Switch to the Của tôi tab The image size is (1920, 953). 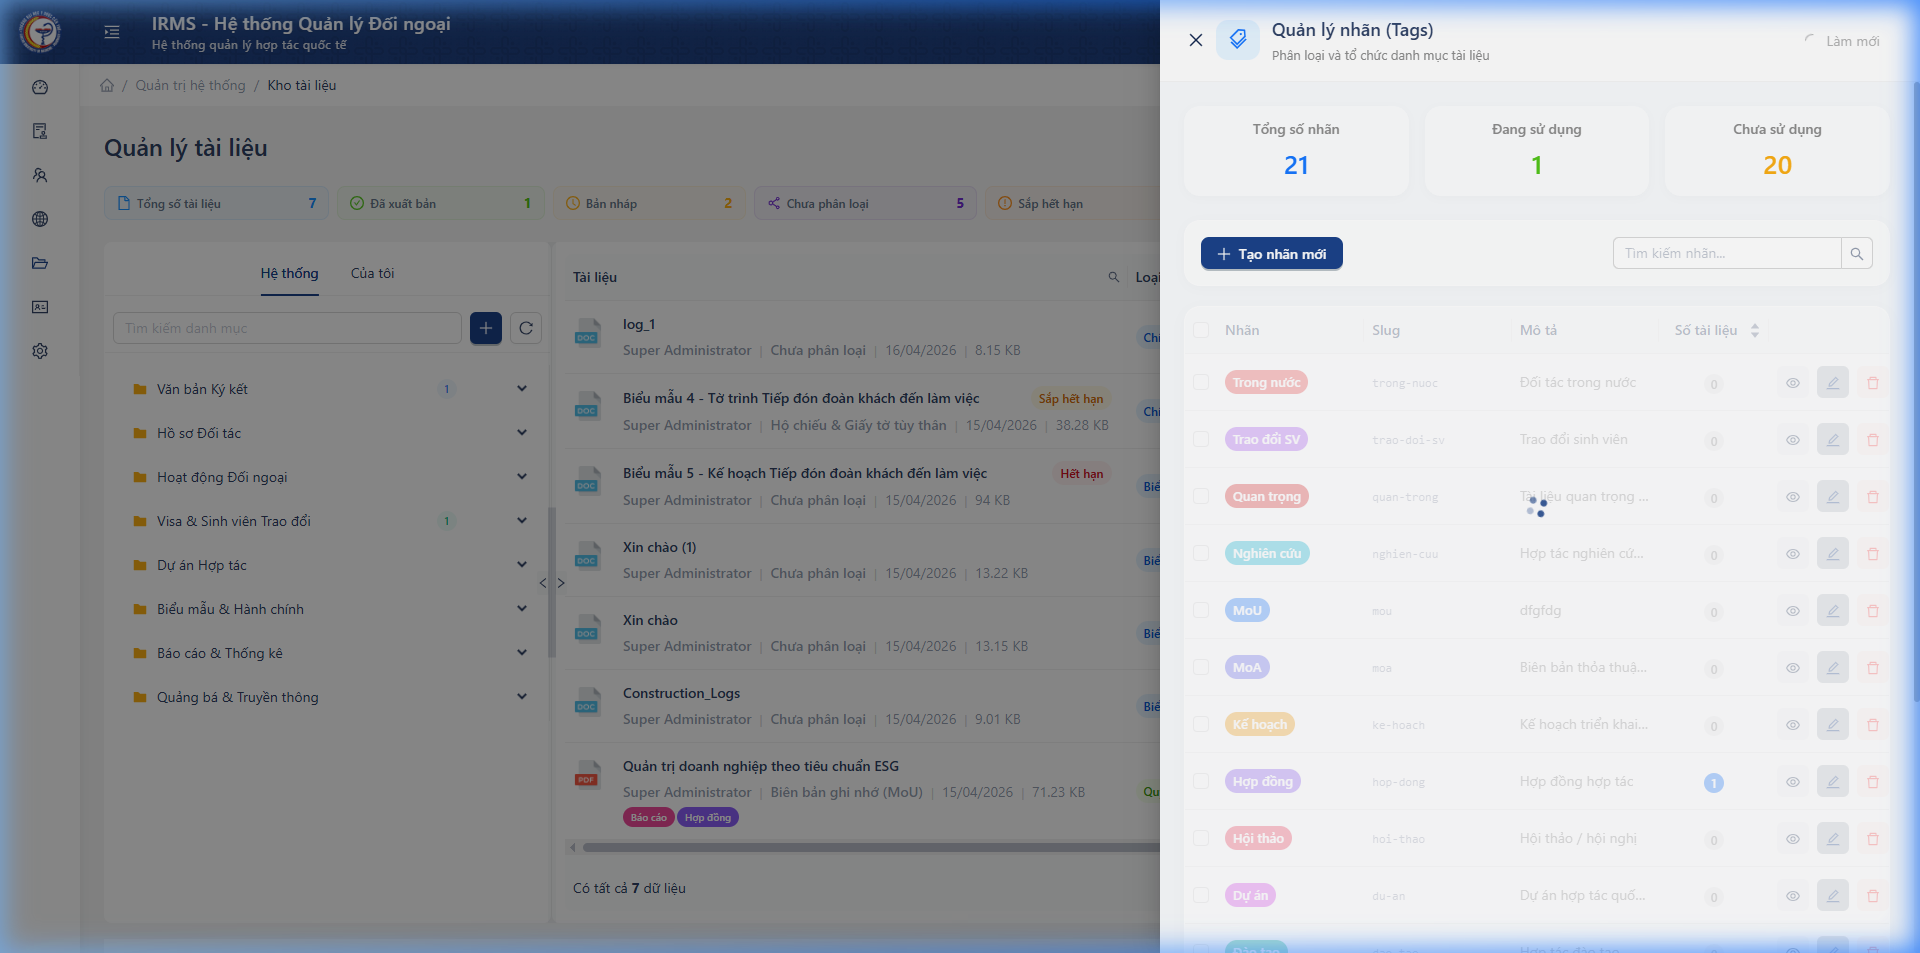tap(372, 273)
